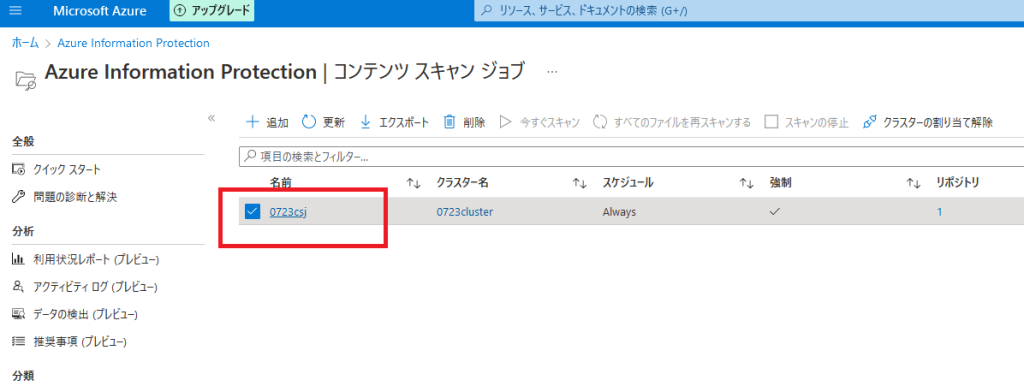Open アクティビティ ログ (プレビュー) in sidebar
1024x386 pixels.
coord(85,287)
